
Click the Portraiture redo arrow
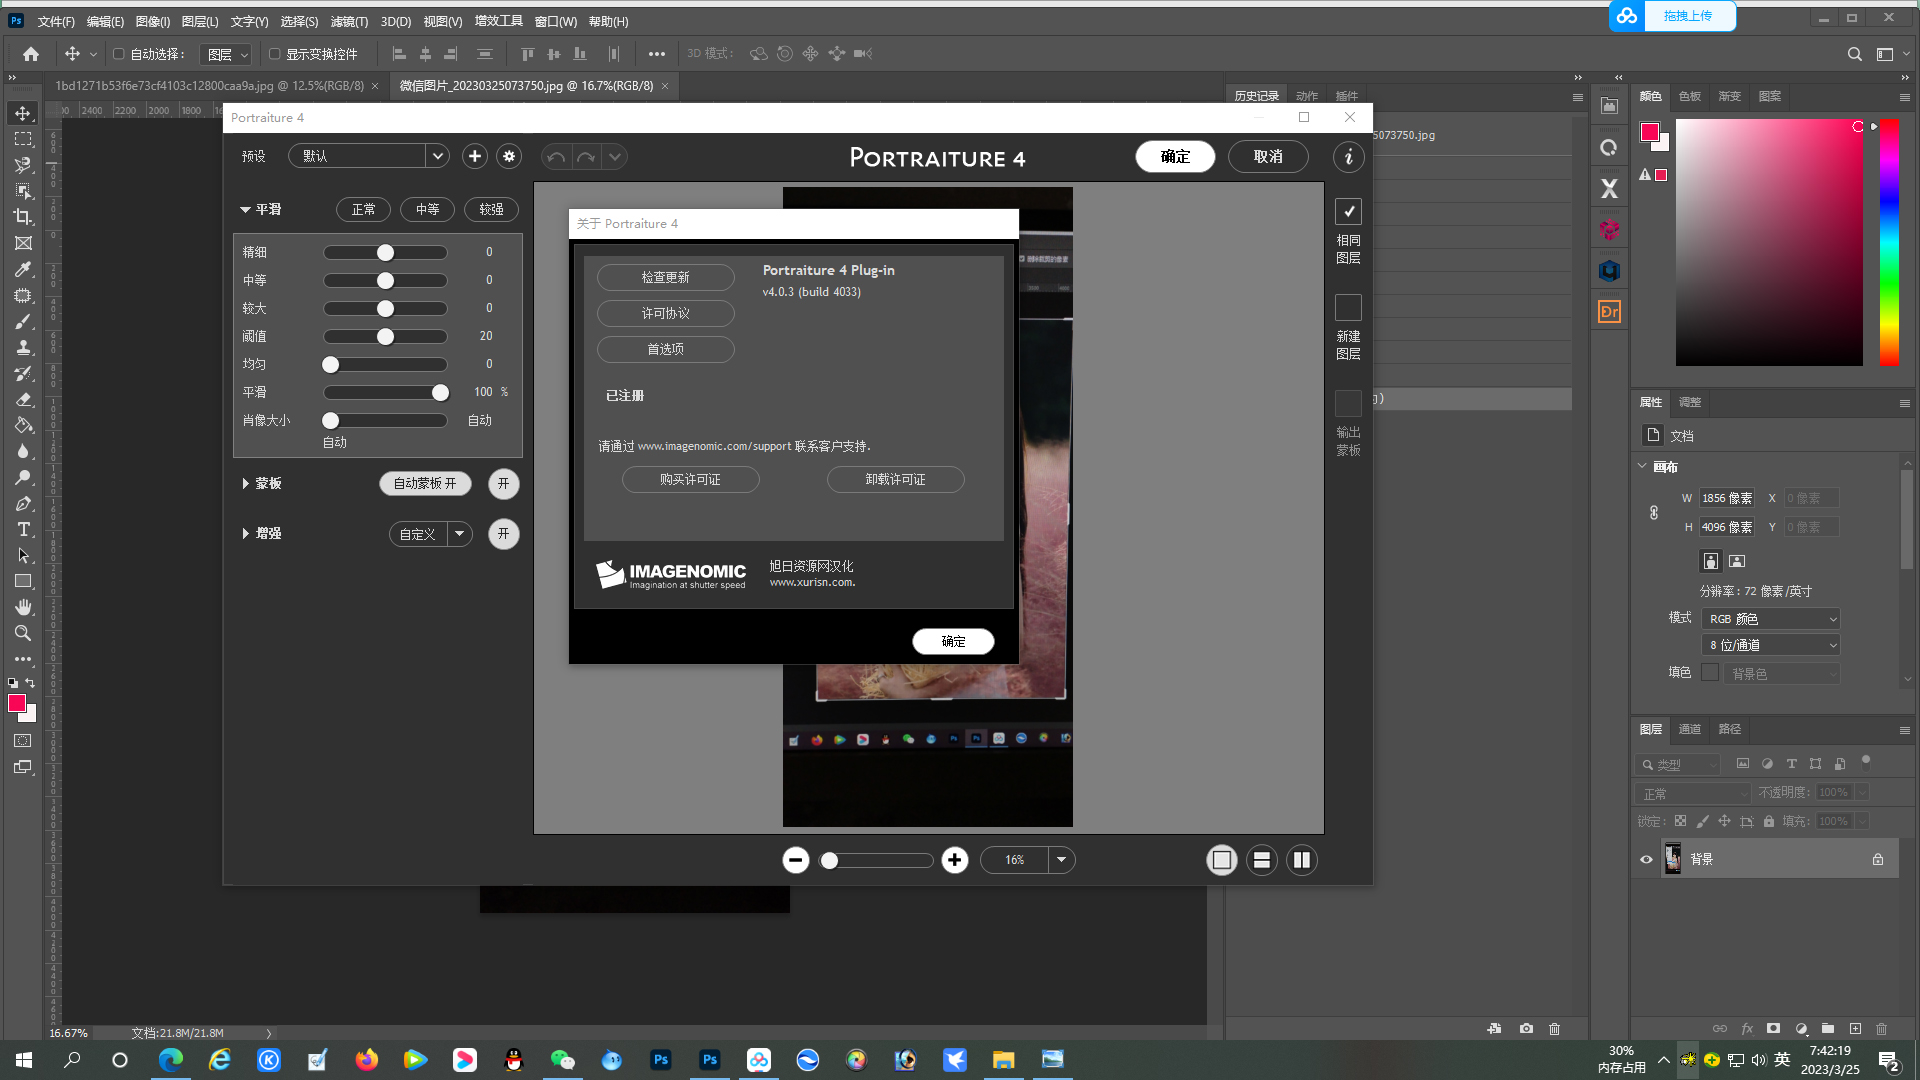pyautogui.click(x=587, y=157)
